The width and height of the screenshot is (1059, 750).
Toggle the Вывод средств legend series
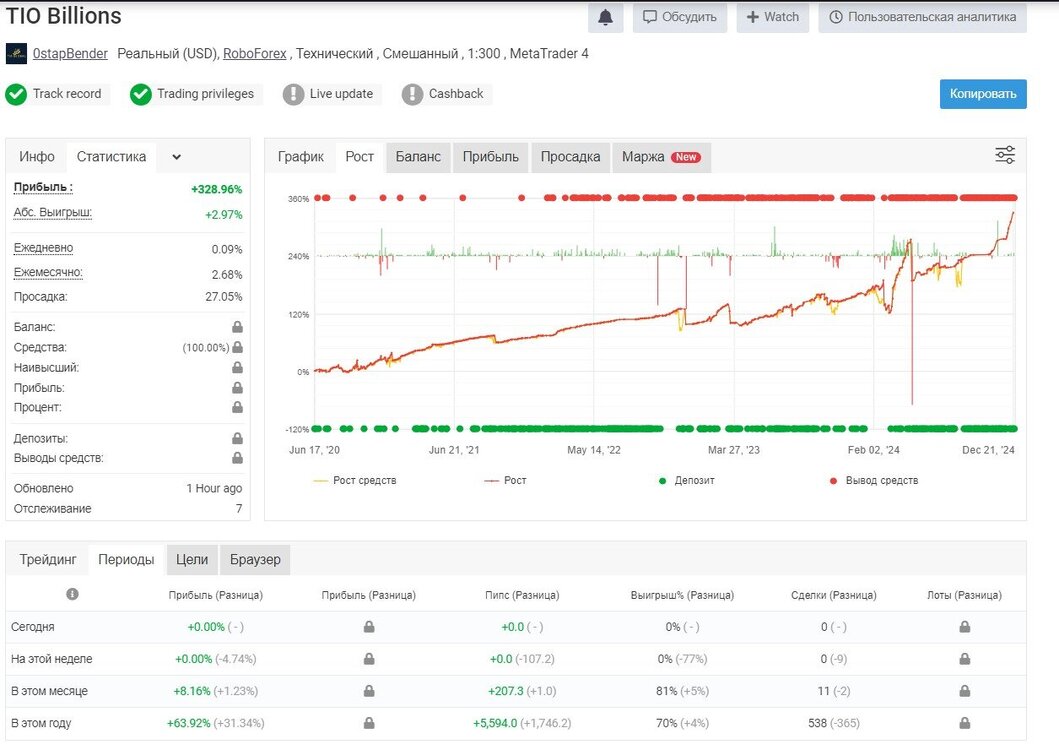click(874, 480)
